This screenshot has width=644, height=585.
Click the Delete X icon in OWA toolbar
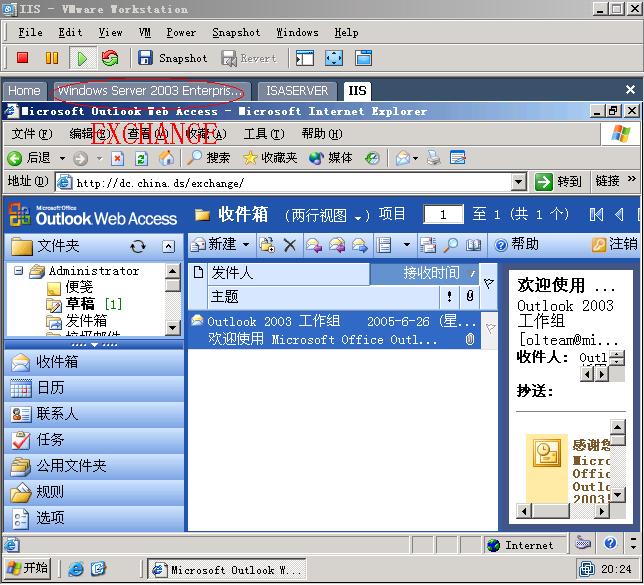click(x=290, y=245)
